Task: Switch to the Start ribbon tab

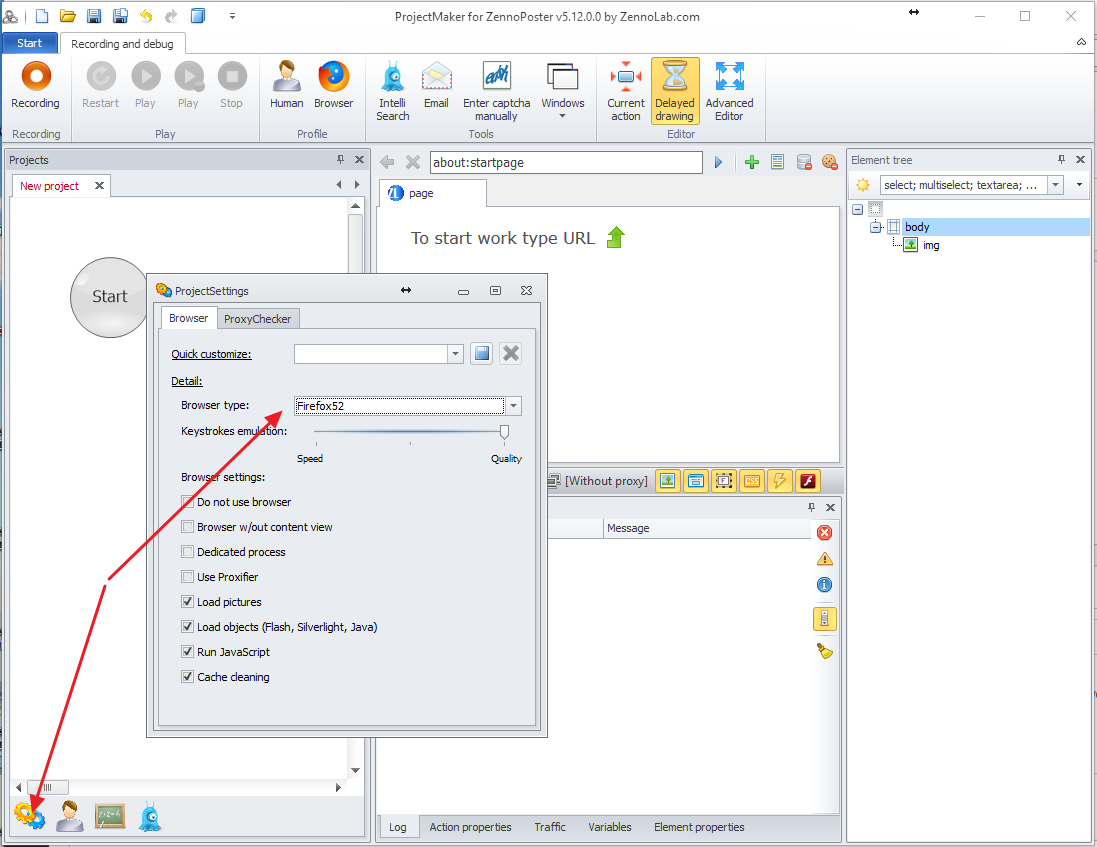Action: (29, 43)
